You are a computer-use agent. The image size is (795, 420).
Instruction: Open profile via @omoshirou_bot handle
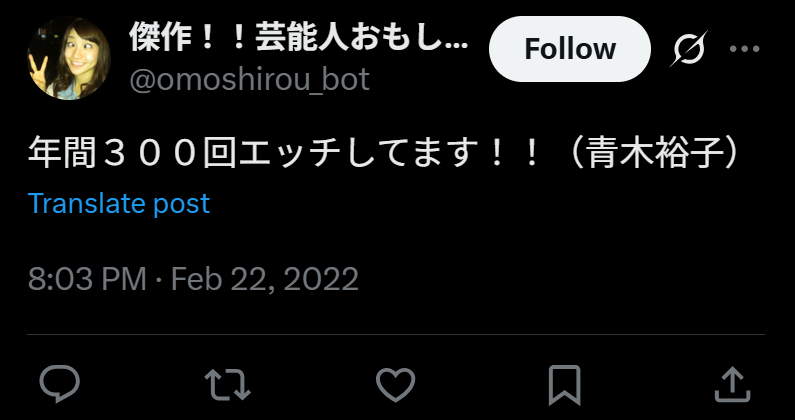click(x=249, y=80)
